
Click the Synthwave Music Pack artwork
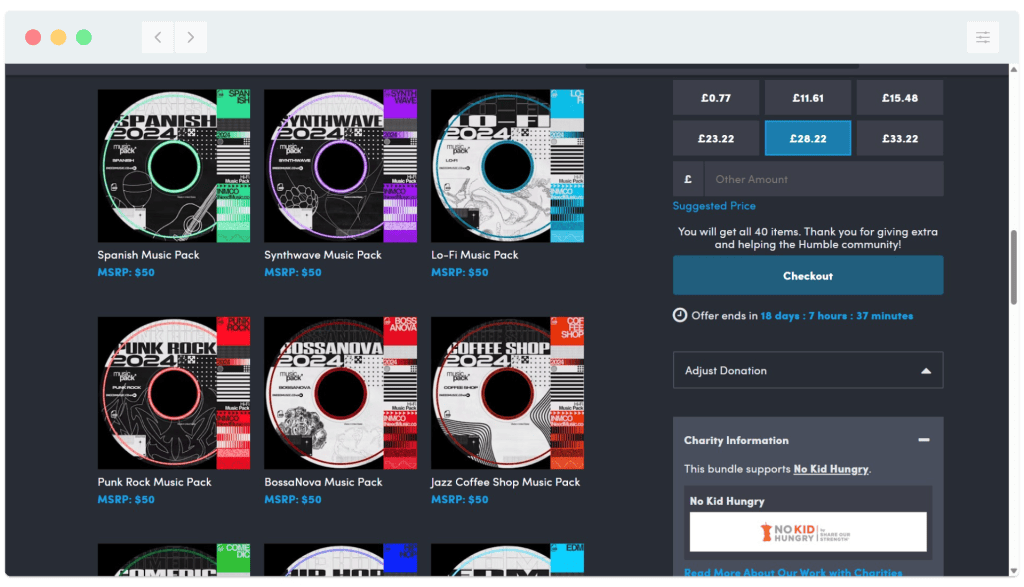click(340, 165)
